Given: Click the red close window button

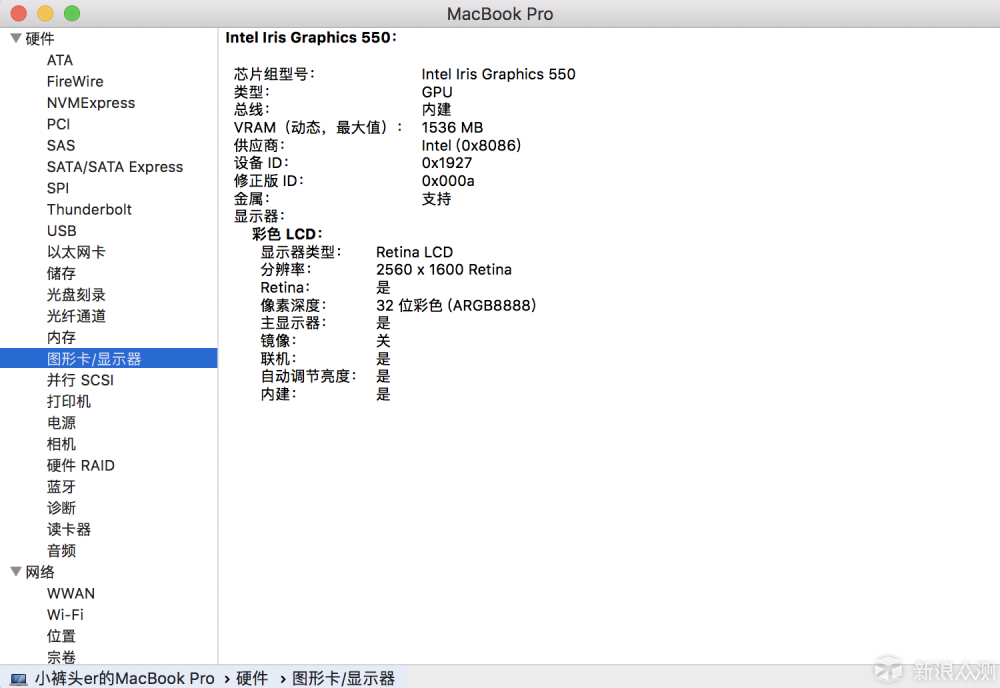Looking at the screenshot, I should click(19, 13).
